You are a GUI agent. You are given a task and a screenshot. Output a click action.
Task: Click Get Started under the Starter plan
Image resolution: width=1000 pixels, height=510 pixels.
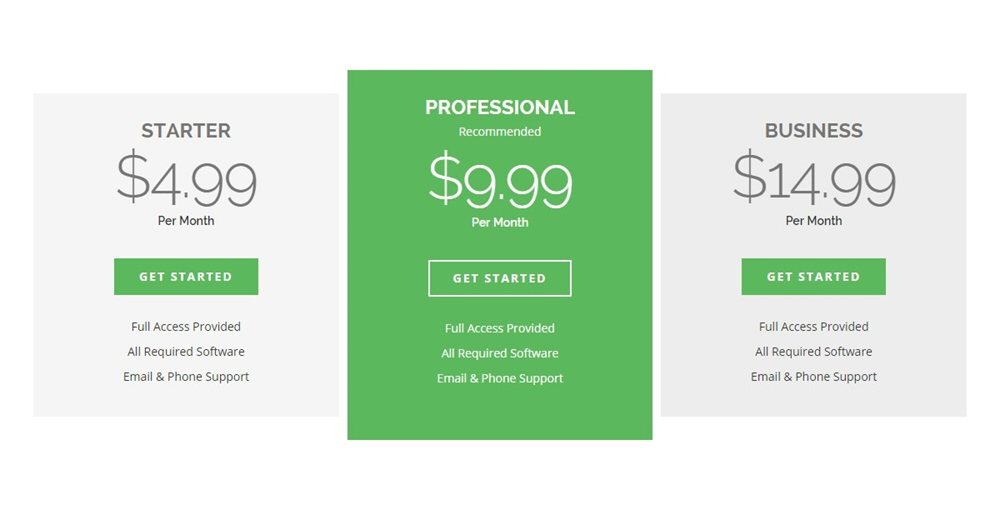[x=186, y=277]
